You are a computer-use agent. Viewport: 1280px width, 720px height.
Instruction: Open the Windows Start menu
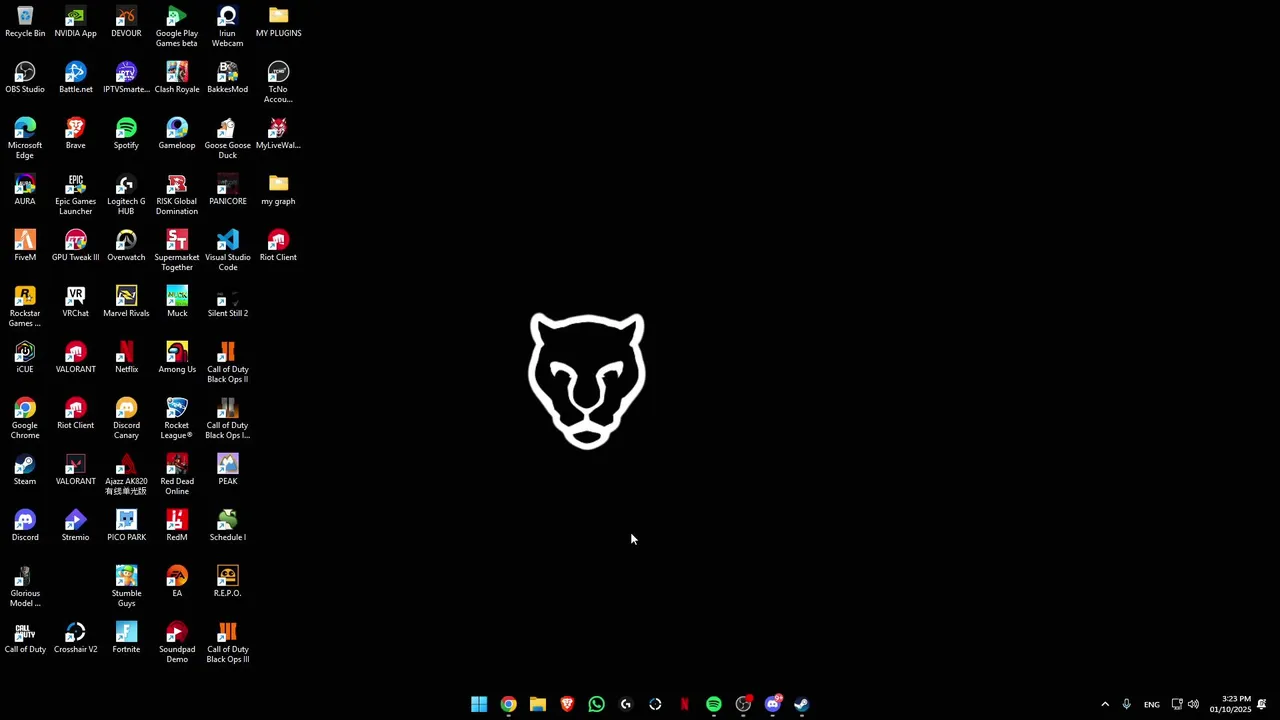[x=479, y=704]
